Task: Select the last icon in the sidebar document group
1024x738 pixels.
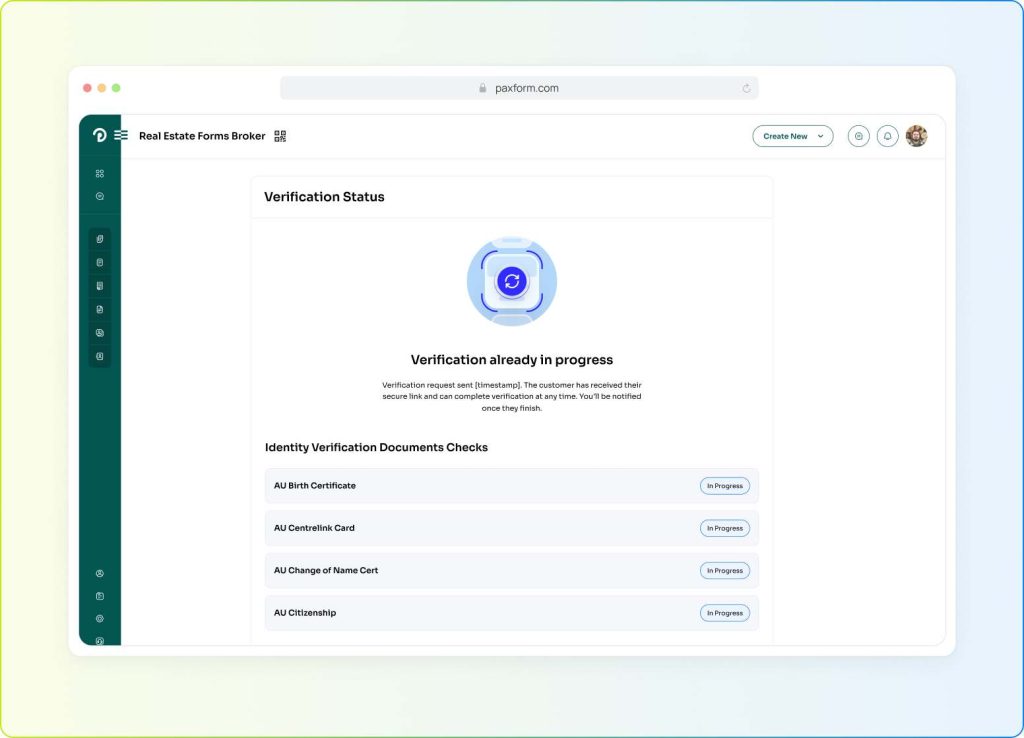Action: 99,356
